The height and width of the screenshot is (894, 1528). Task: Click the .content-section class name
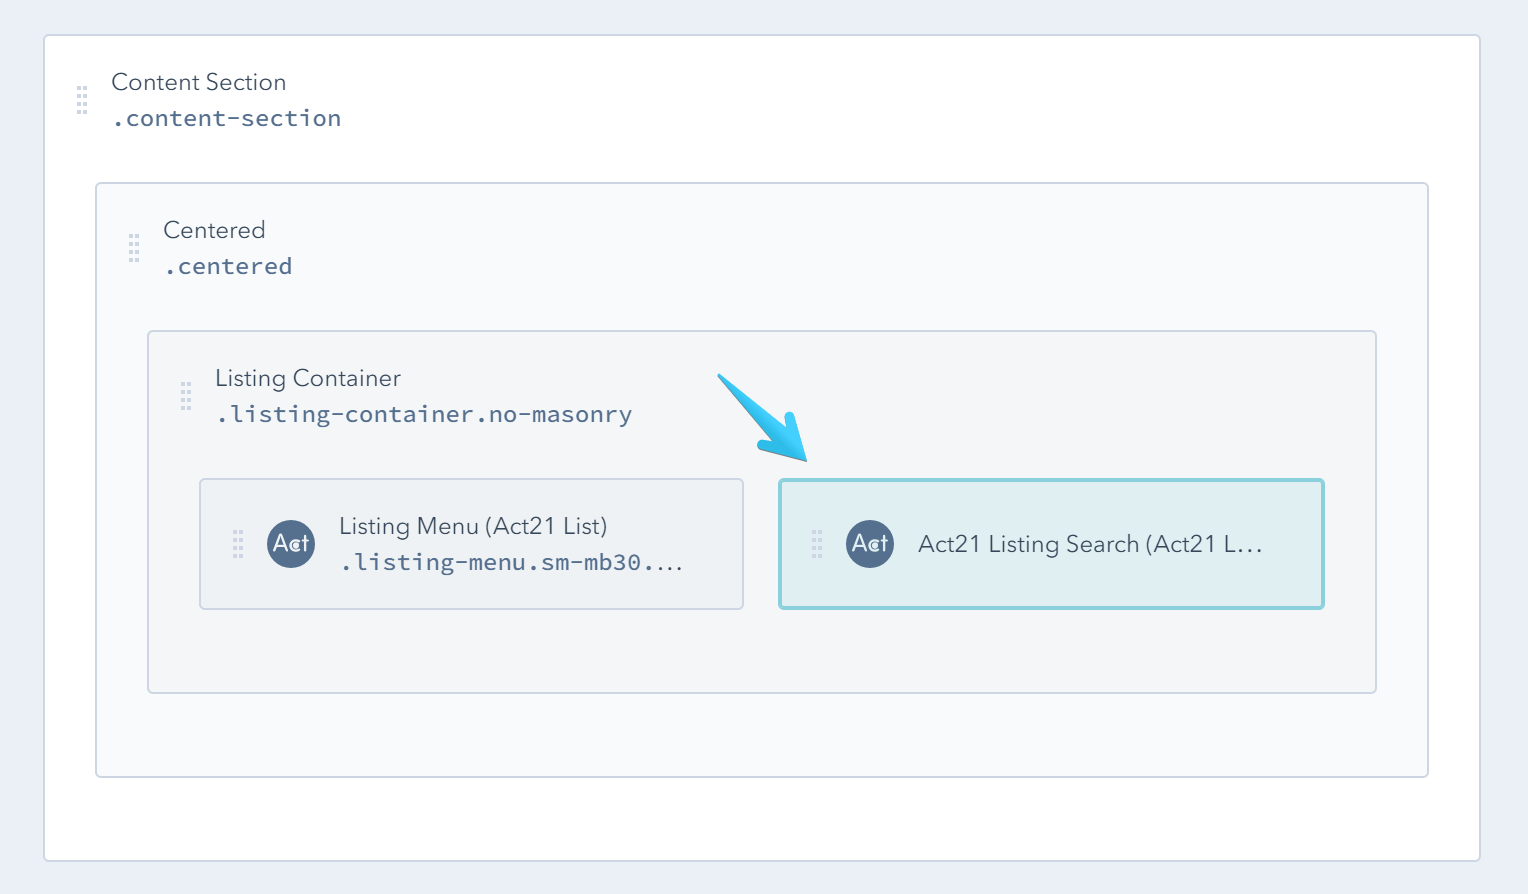[227, 118]
